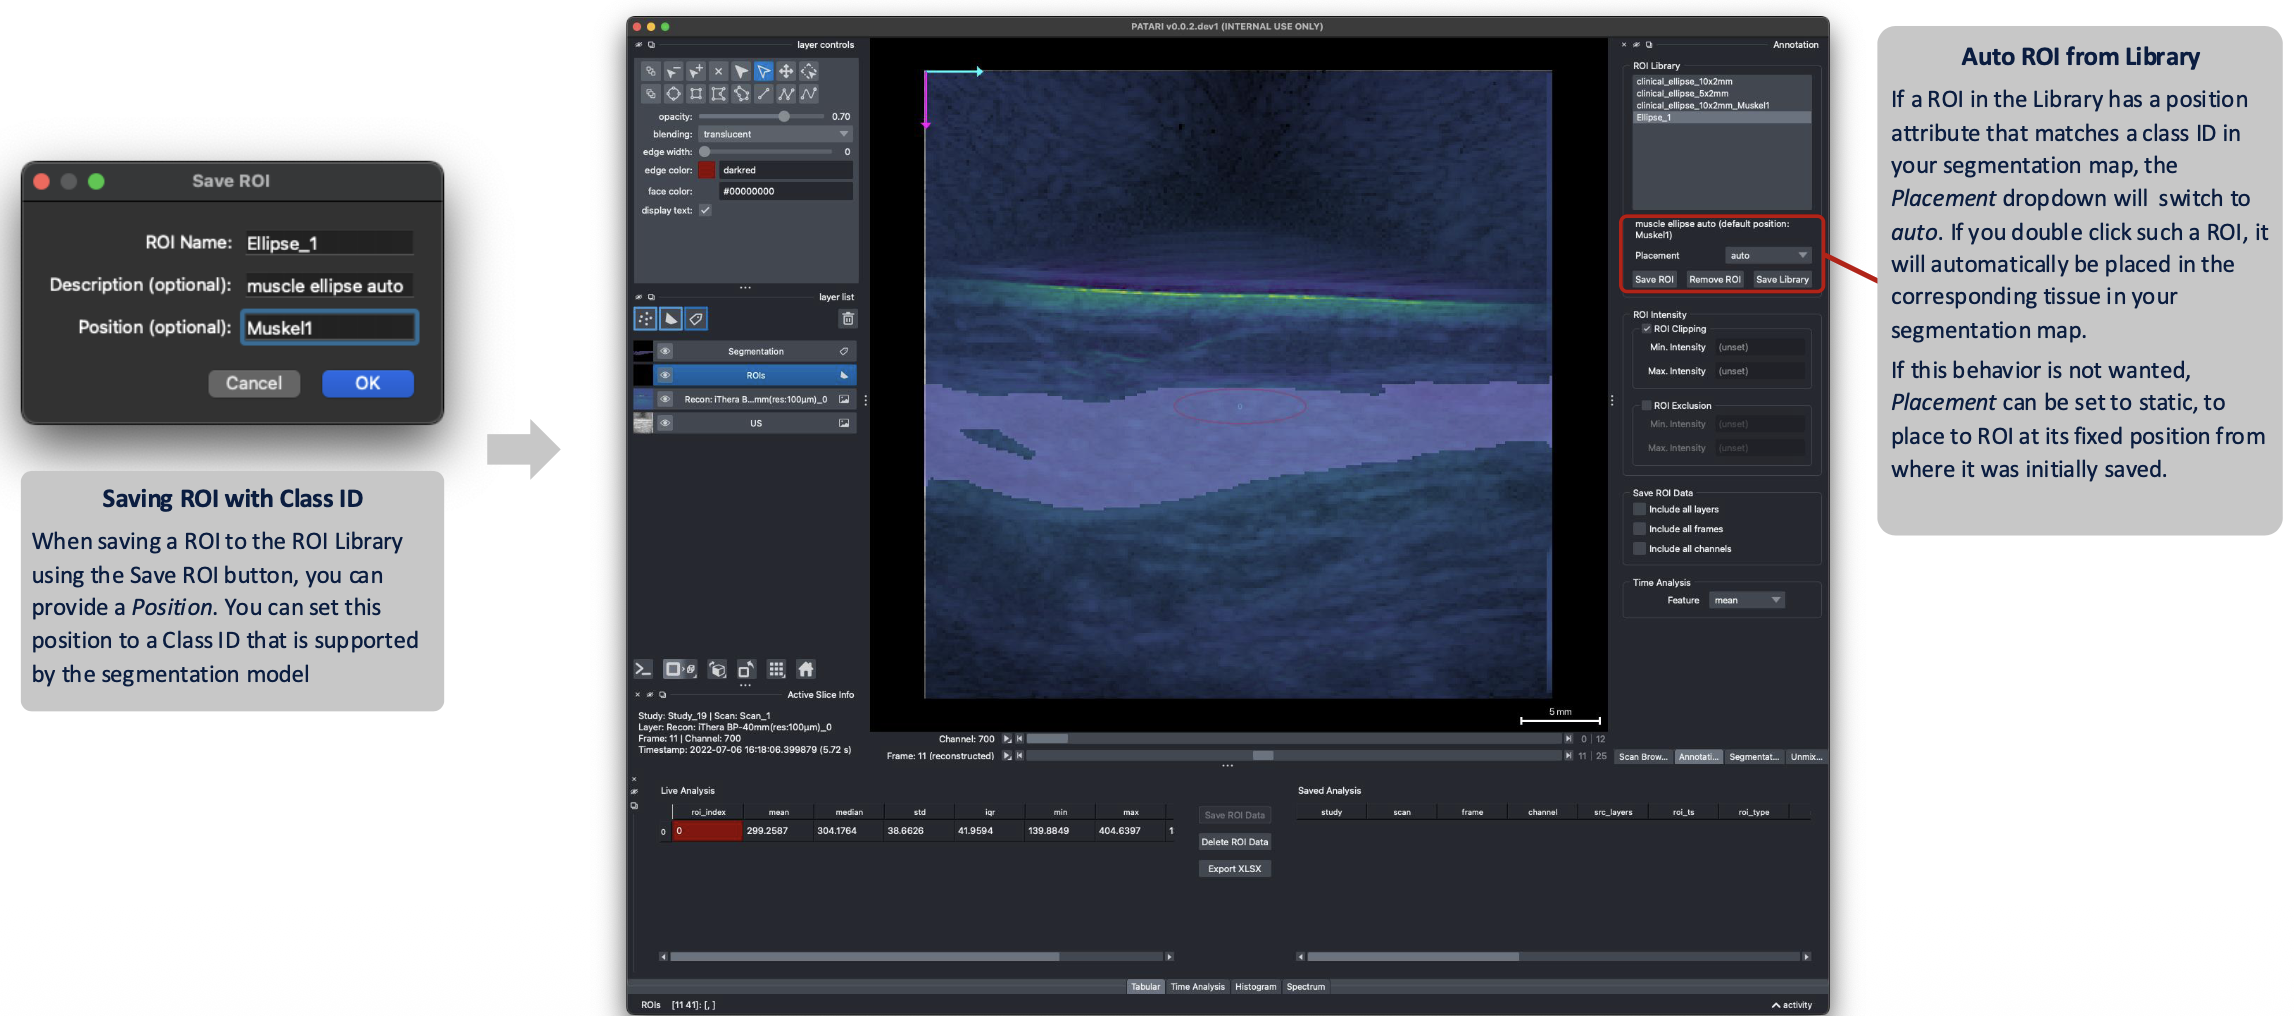Screen dimensions: 2294x1016
Task: Open the blending mode dropdown
Action: (775, 134)
